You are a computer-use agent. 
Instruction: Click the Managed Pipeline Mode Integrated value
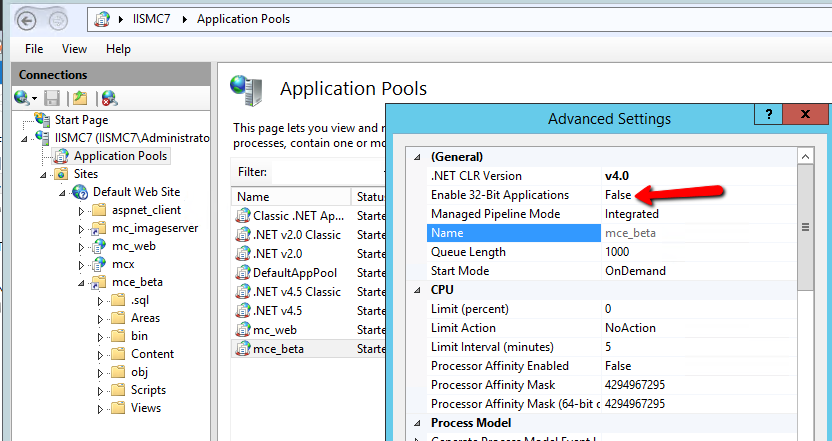point(631,214)
